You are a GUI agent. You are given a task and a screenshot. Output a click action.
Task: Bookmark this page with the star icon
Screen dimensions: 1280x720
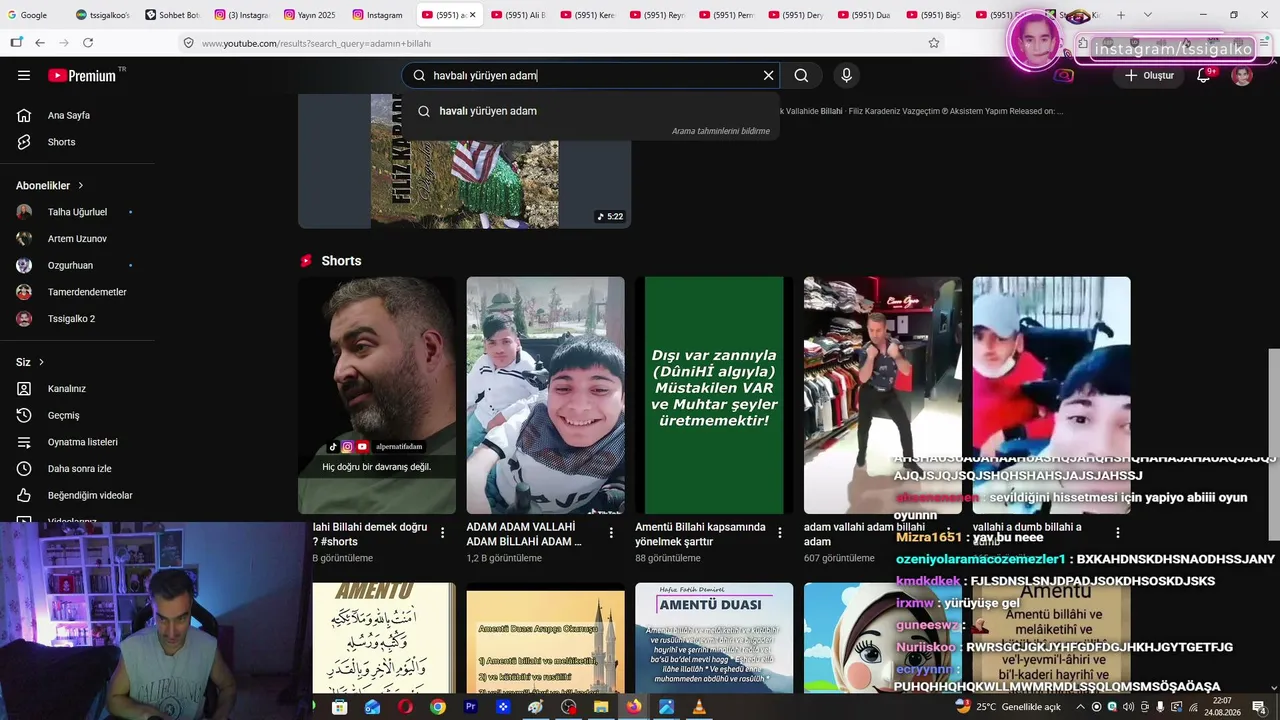934,43
